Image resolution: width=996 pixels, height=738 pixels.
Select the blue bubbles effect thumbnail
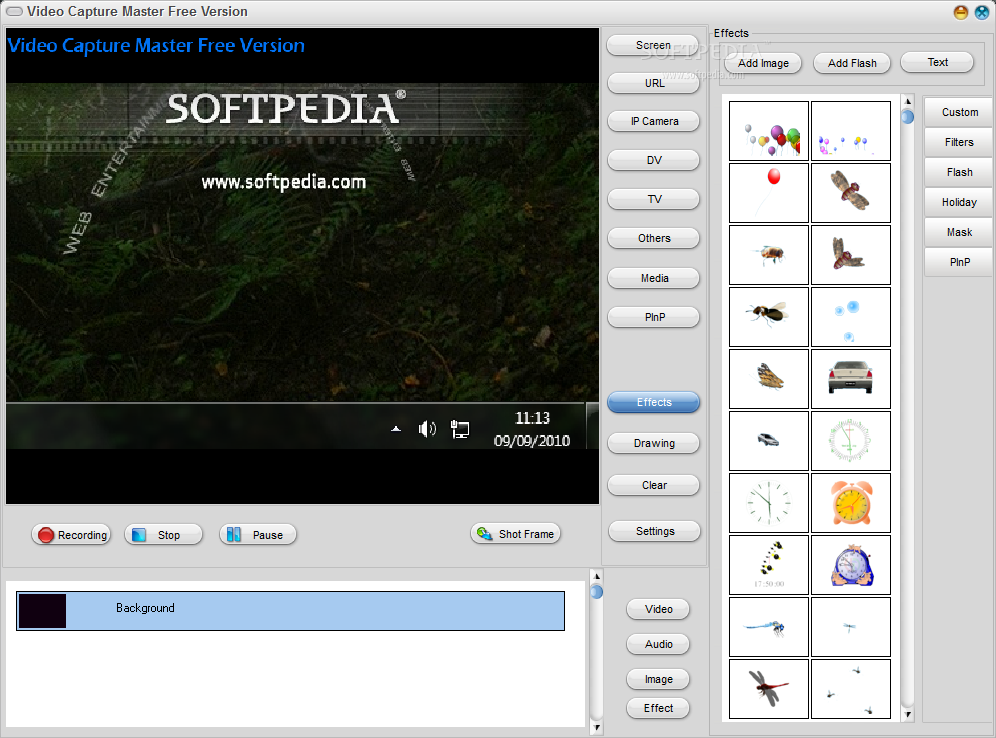click(851, 317)
